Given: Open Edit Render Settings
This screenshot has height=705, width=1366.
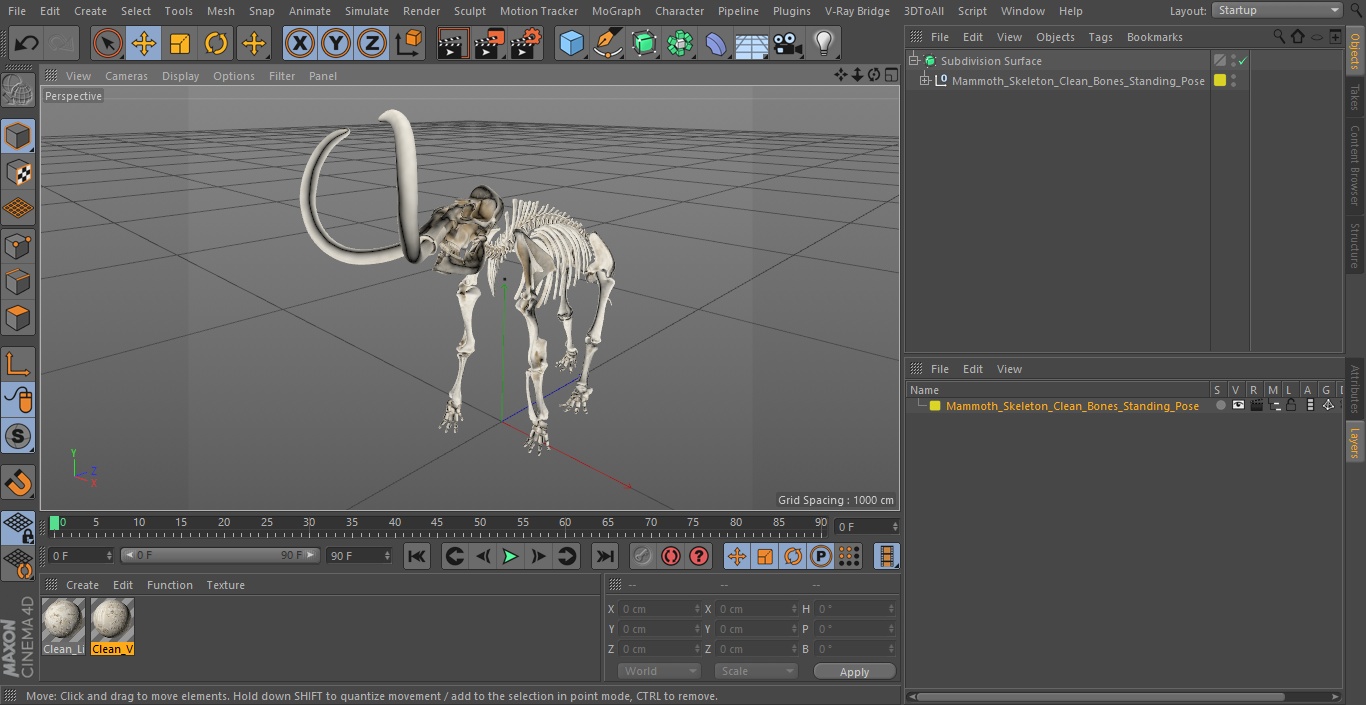Looking at the screenshot, I should [x=526, y=43].
